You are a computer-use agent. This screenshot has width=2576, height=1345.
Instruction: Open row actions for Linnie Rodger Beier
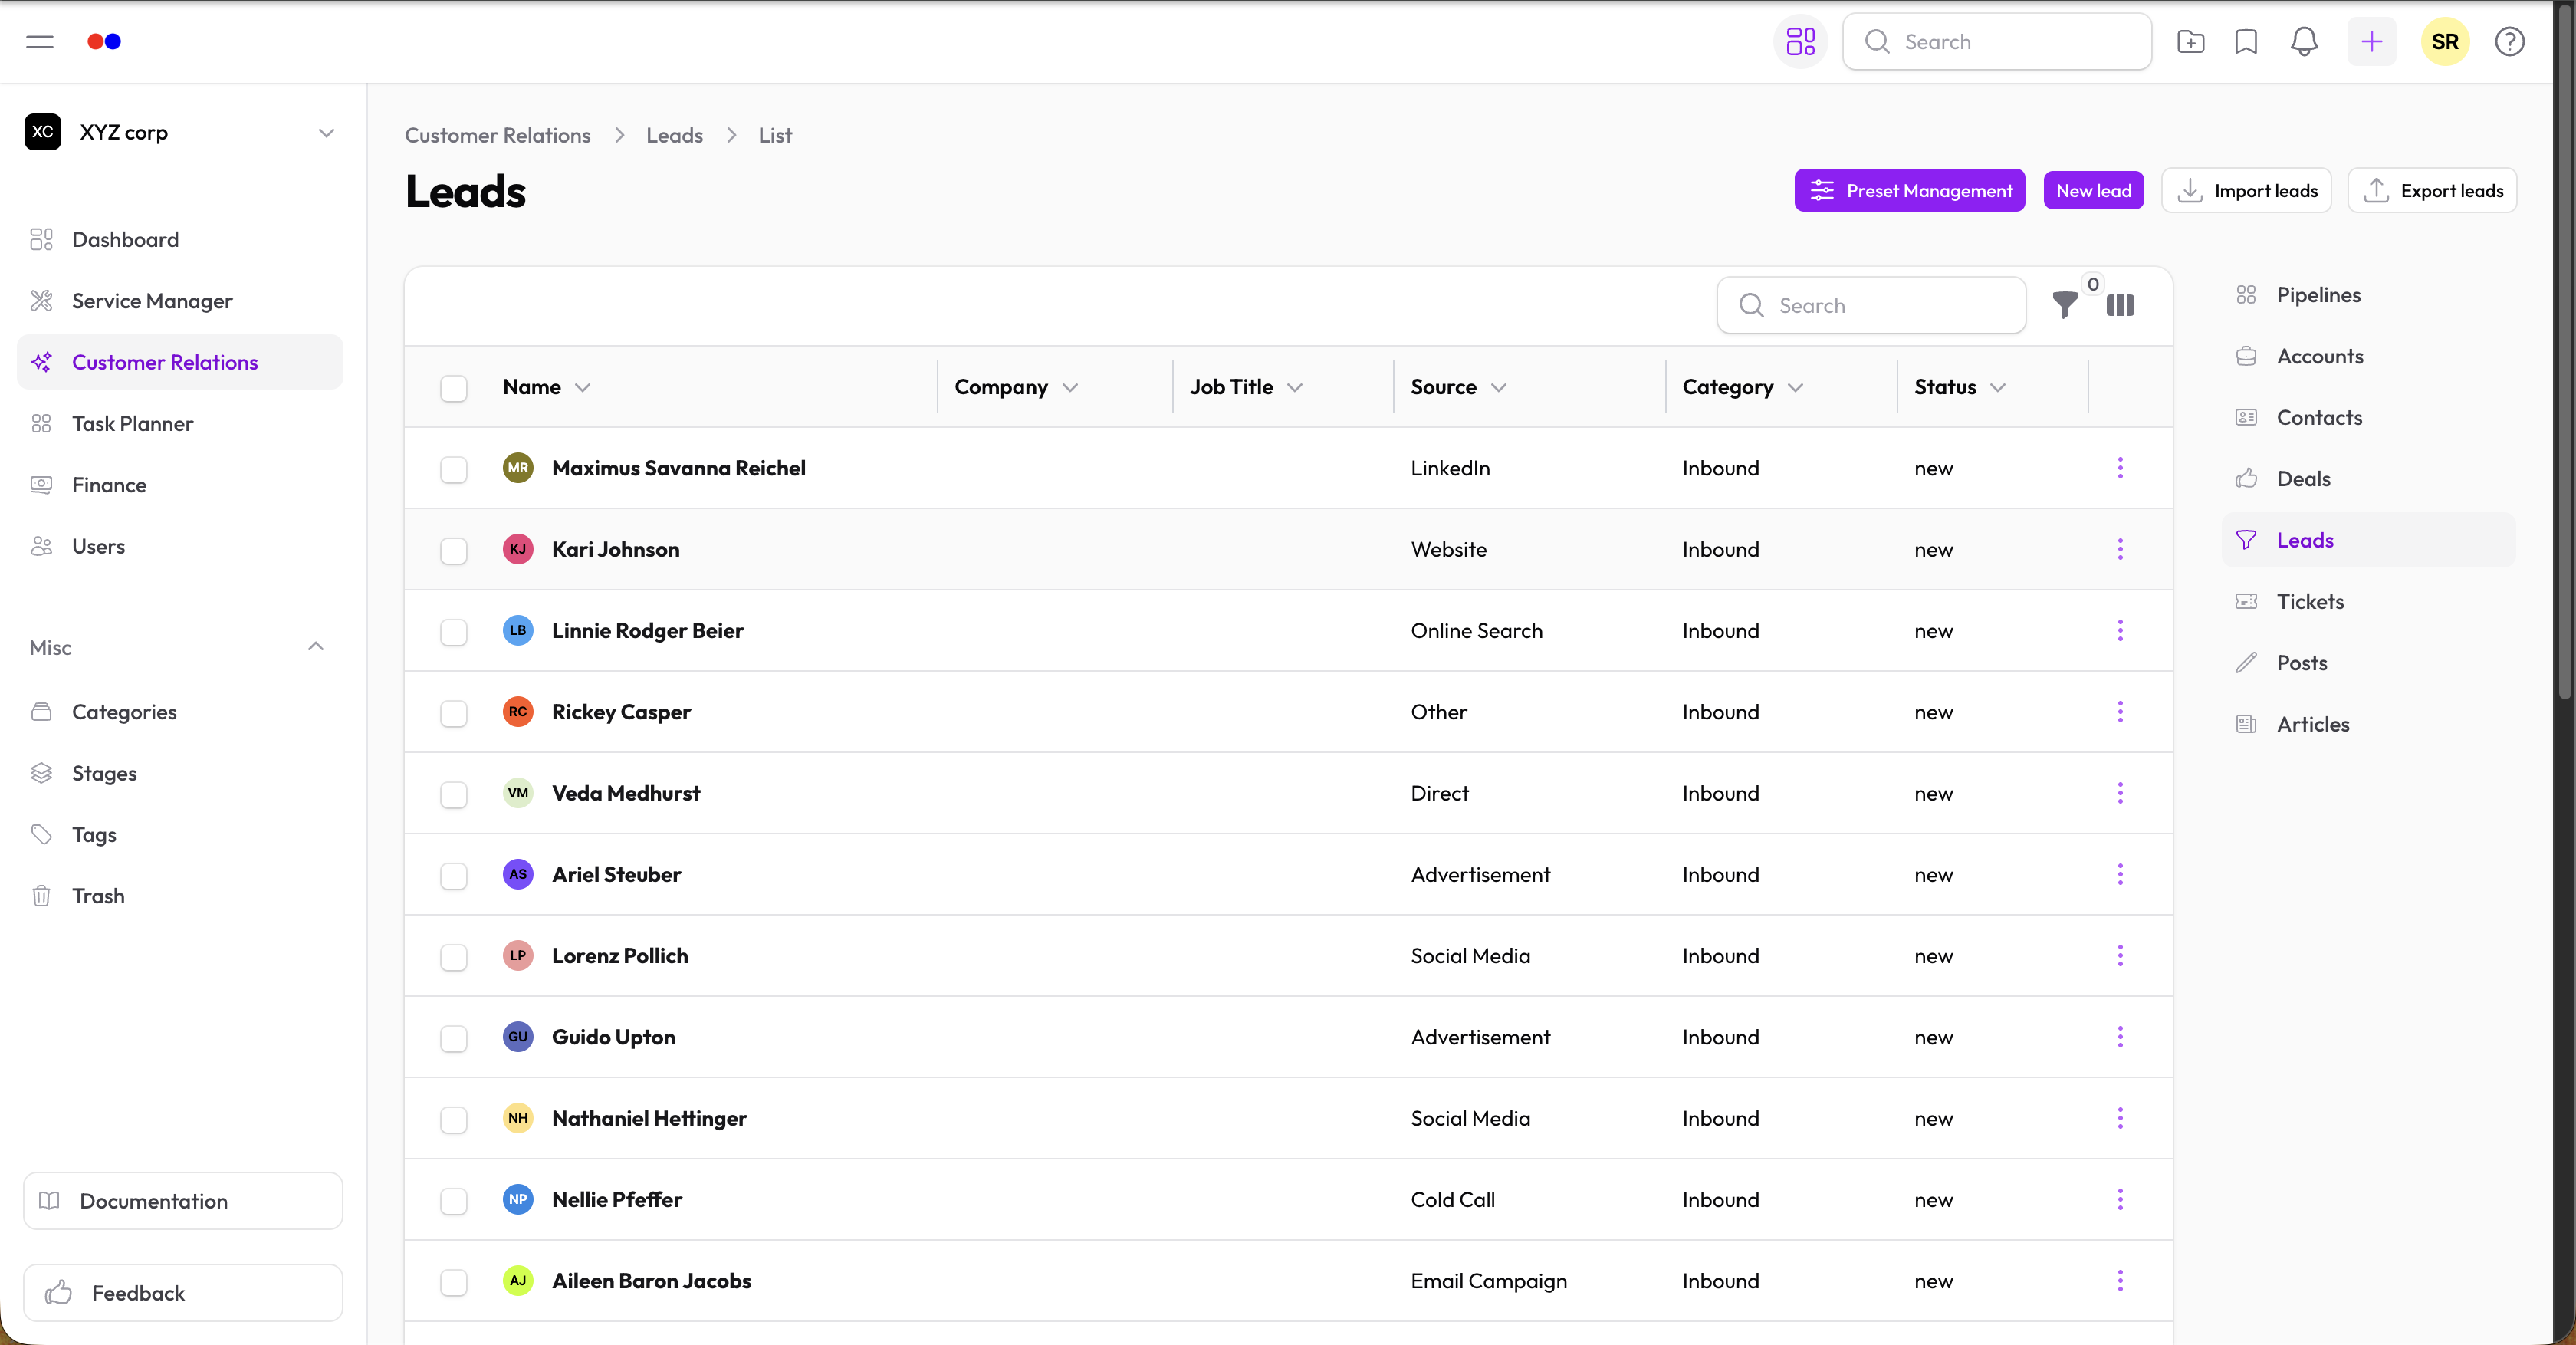point(2120,630)
